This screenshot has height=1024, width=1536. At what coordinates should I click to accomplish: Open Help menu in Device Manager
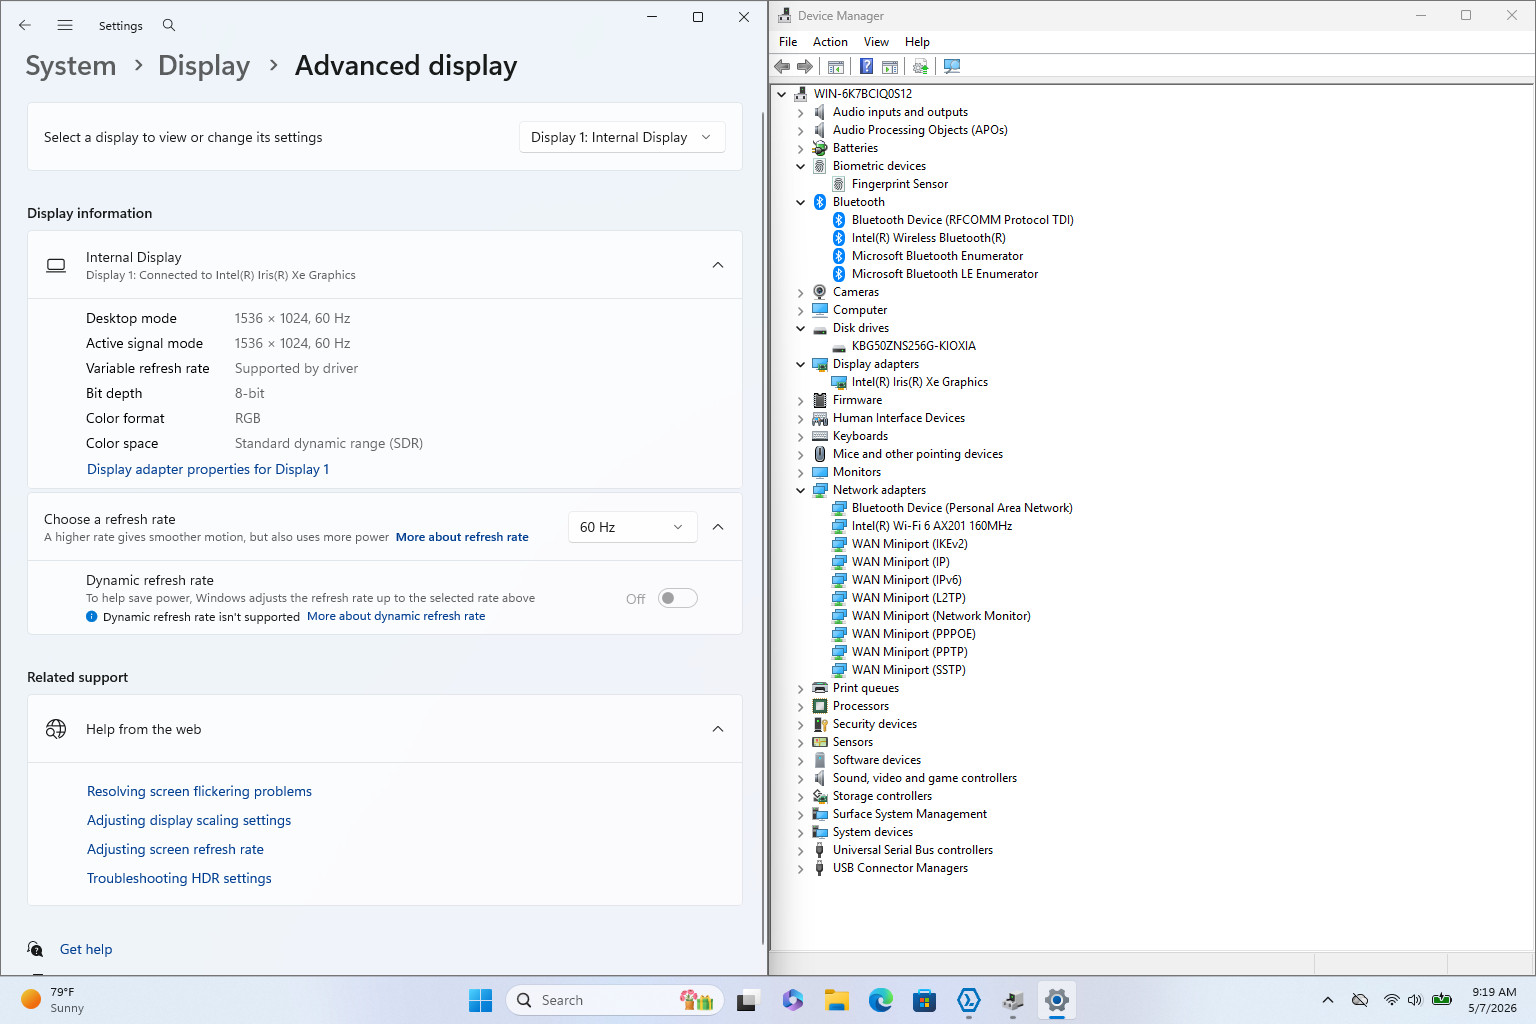(x=917, y=42)
